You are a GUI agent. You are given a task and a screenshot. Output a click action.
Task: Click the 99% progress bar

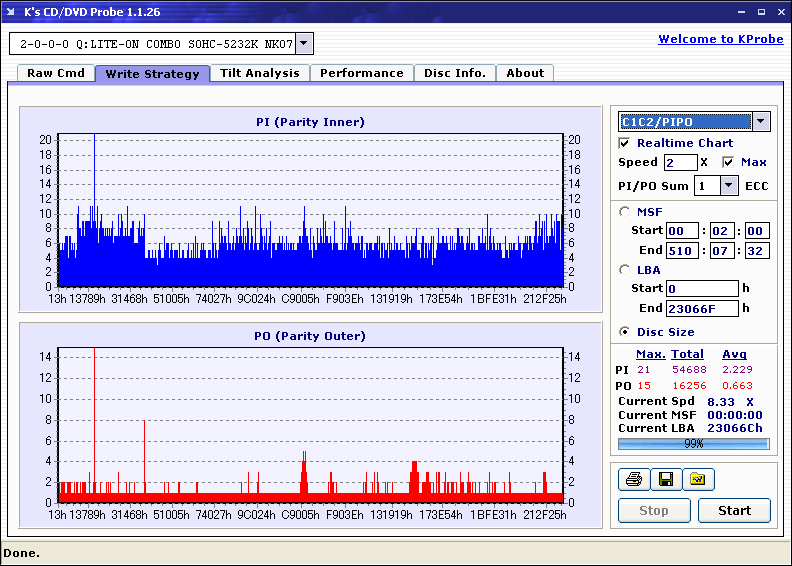(x=693, y=443)
